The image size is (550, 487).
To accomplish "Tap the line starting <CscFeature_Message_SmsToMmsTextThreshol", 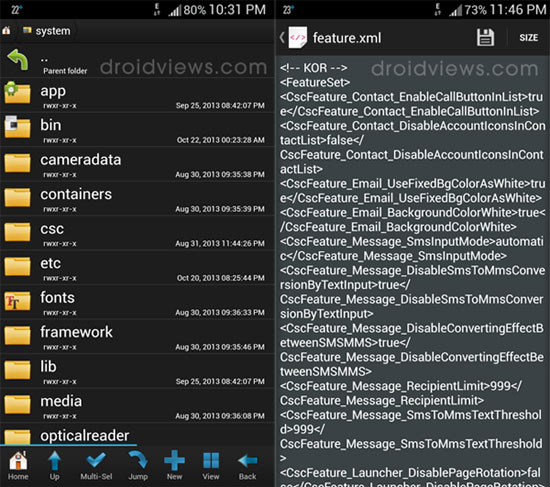I will (x=411, y=415).
